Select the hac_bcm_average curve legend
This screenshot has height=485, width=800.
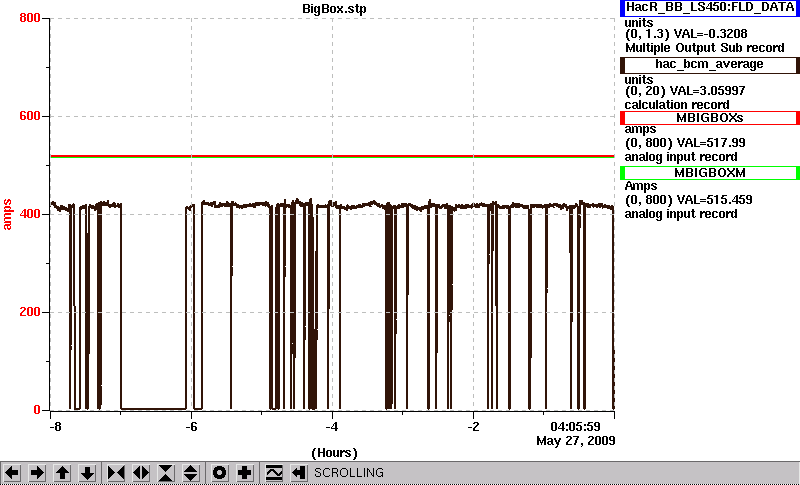710,65
